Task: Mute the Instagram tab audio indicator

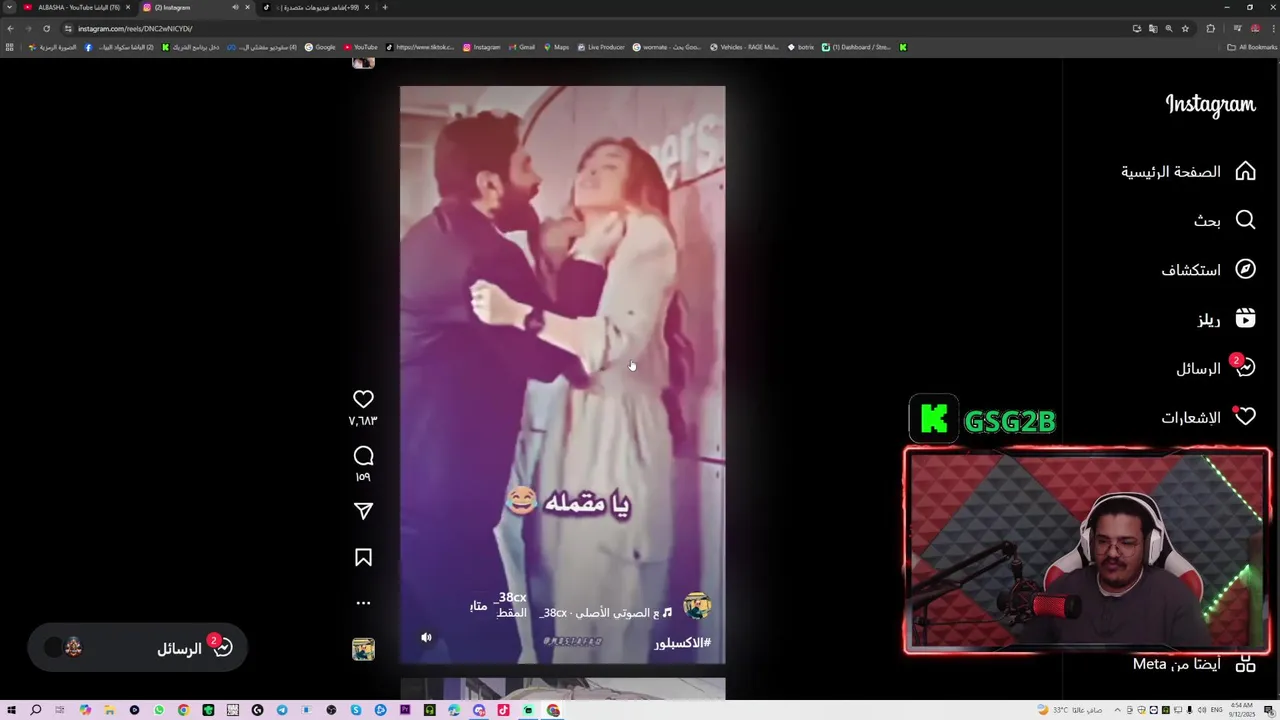Action: [235, 7]
